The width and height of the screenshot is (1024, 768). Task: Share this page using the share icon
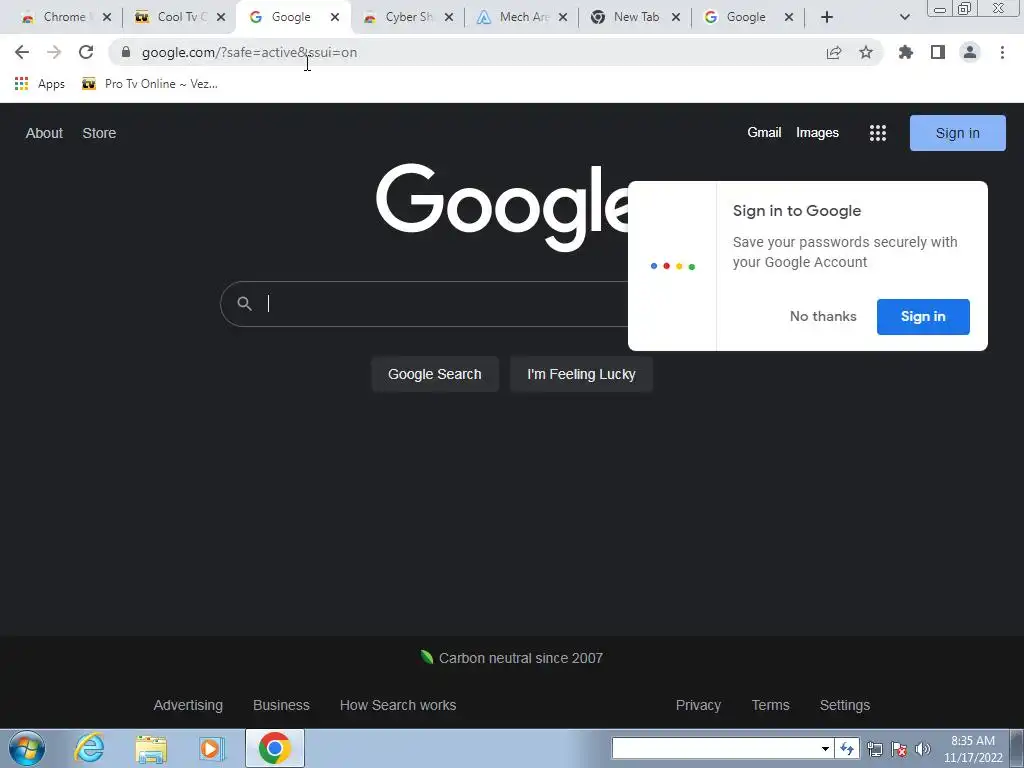[x=834, y=52]
